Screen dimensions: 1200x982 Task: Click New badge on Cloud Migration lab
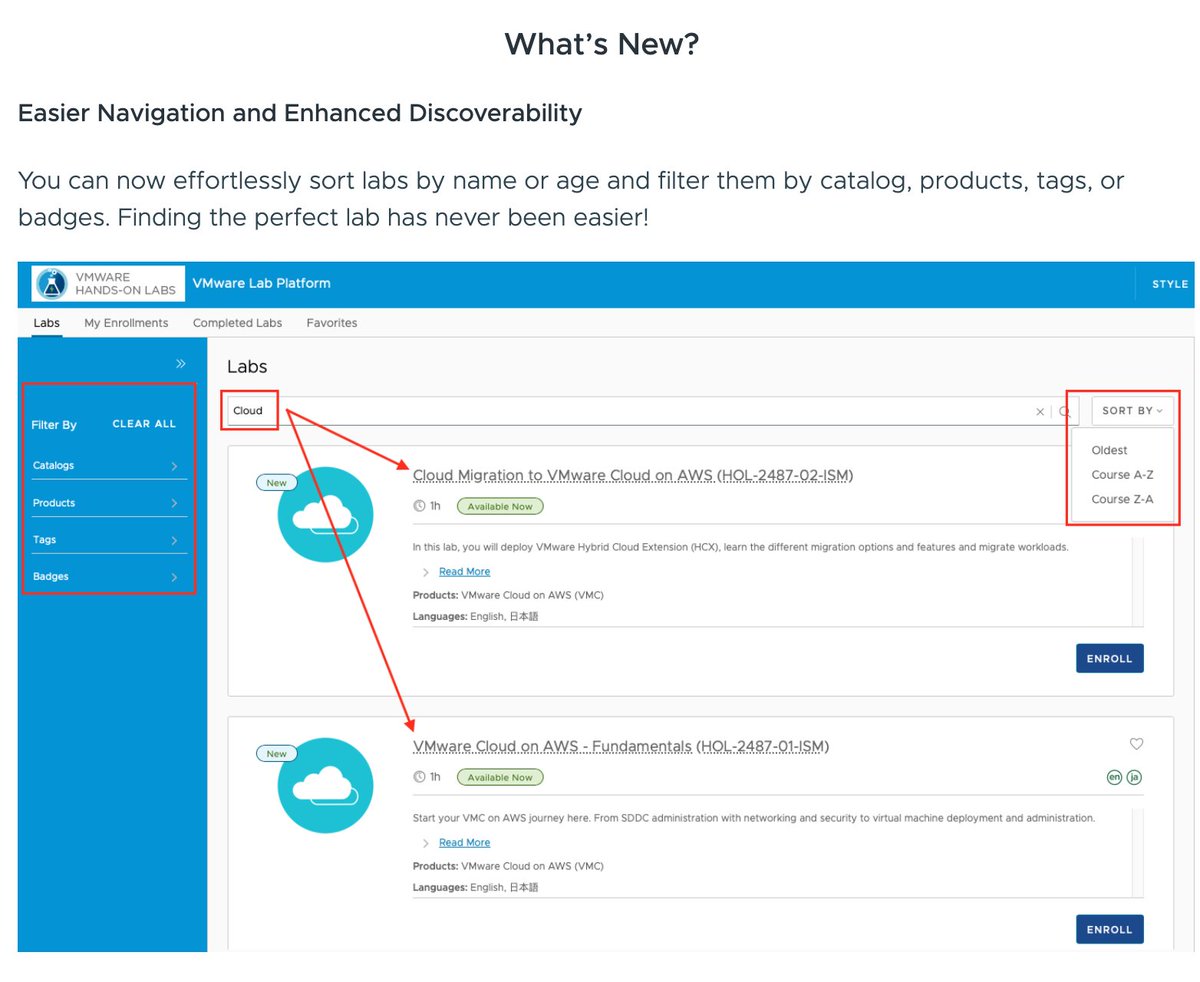pos(276,482)
